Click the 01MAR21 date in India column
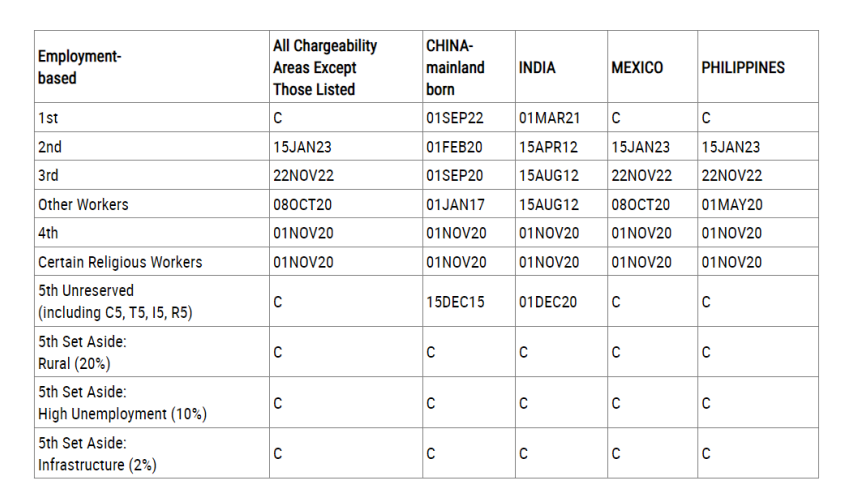The height and width of the screenshot is (502, 853). pos(549,117)
